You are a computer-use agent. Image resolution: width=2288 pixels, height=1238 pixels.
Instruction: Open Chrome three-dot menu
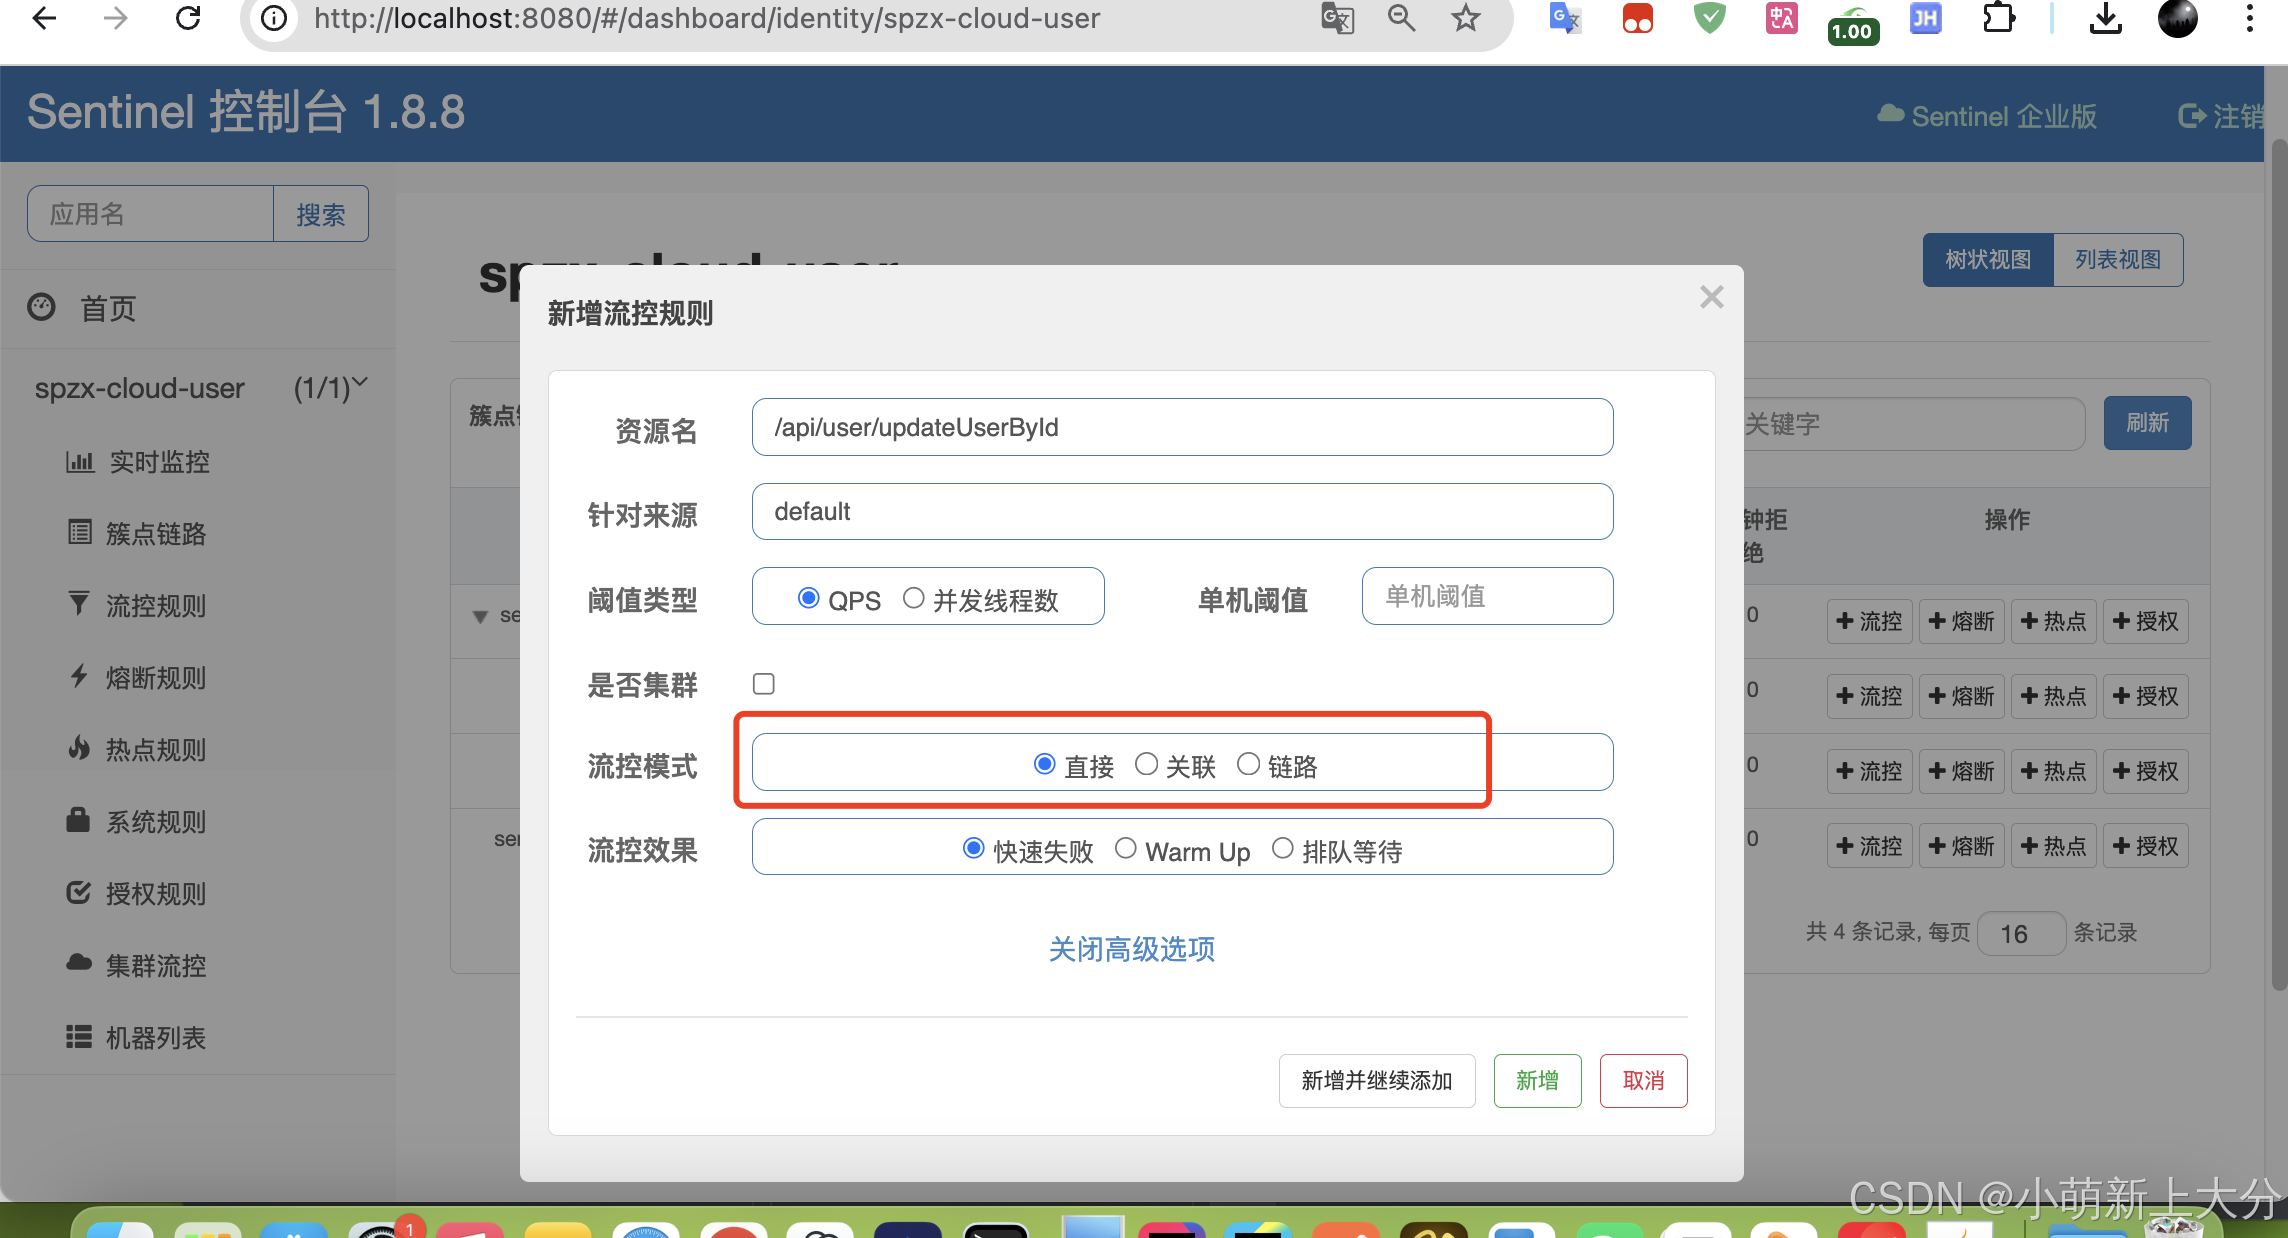click(x=2249, y=18)
